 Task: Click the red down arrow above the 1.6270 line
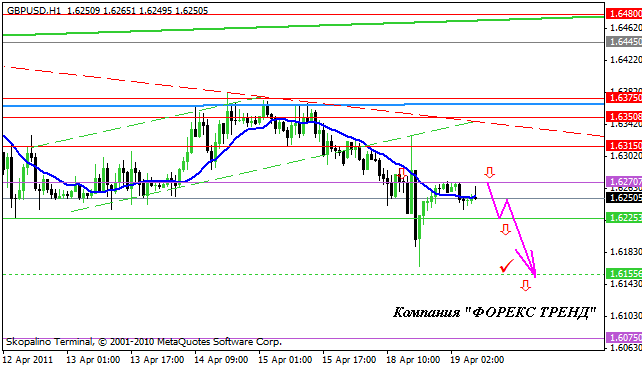[489, 172]
